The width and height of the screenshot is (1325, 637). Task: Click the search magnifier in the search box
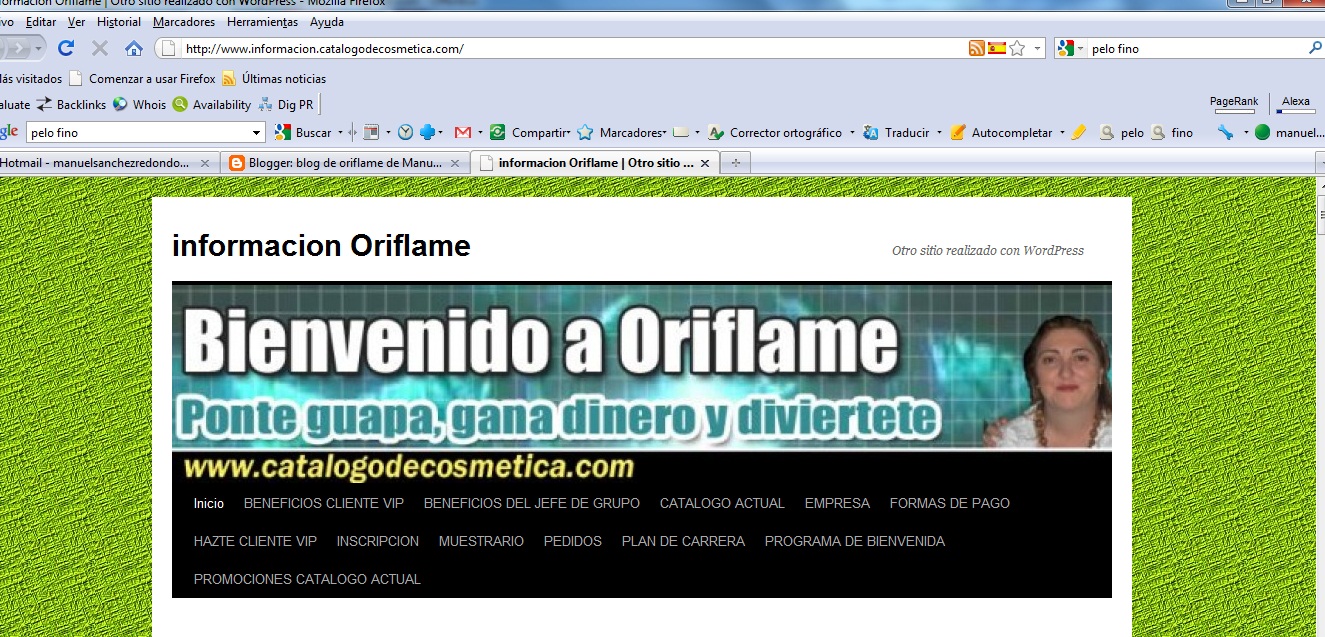tap(1315, 48)
